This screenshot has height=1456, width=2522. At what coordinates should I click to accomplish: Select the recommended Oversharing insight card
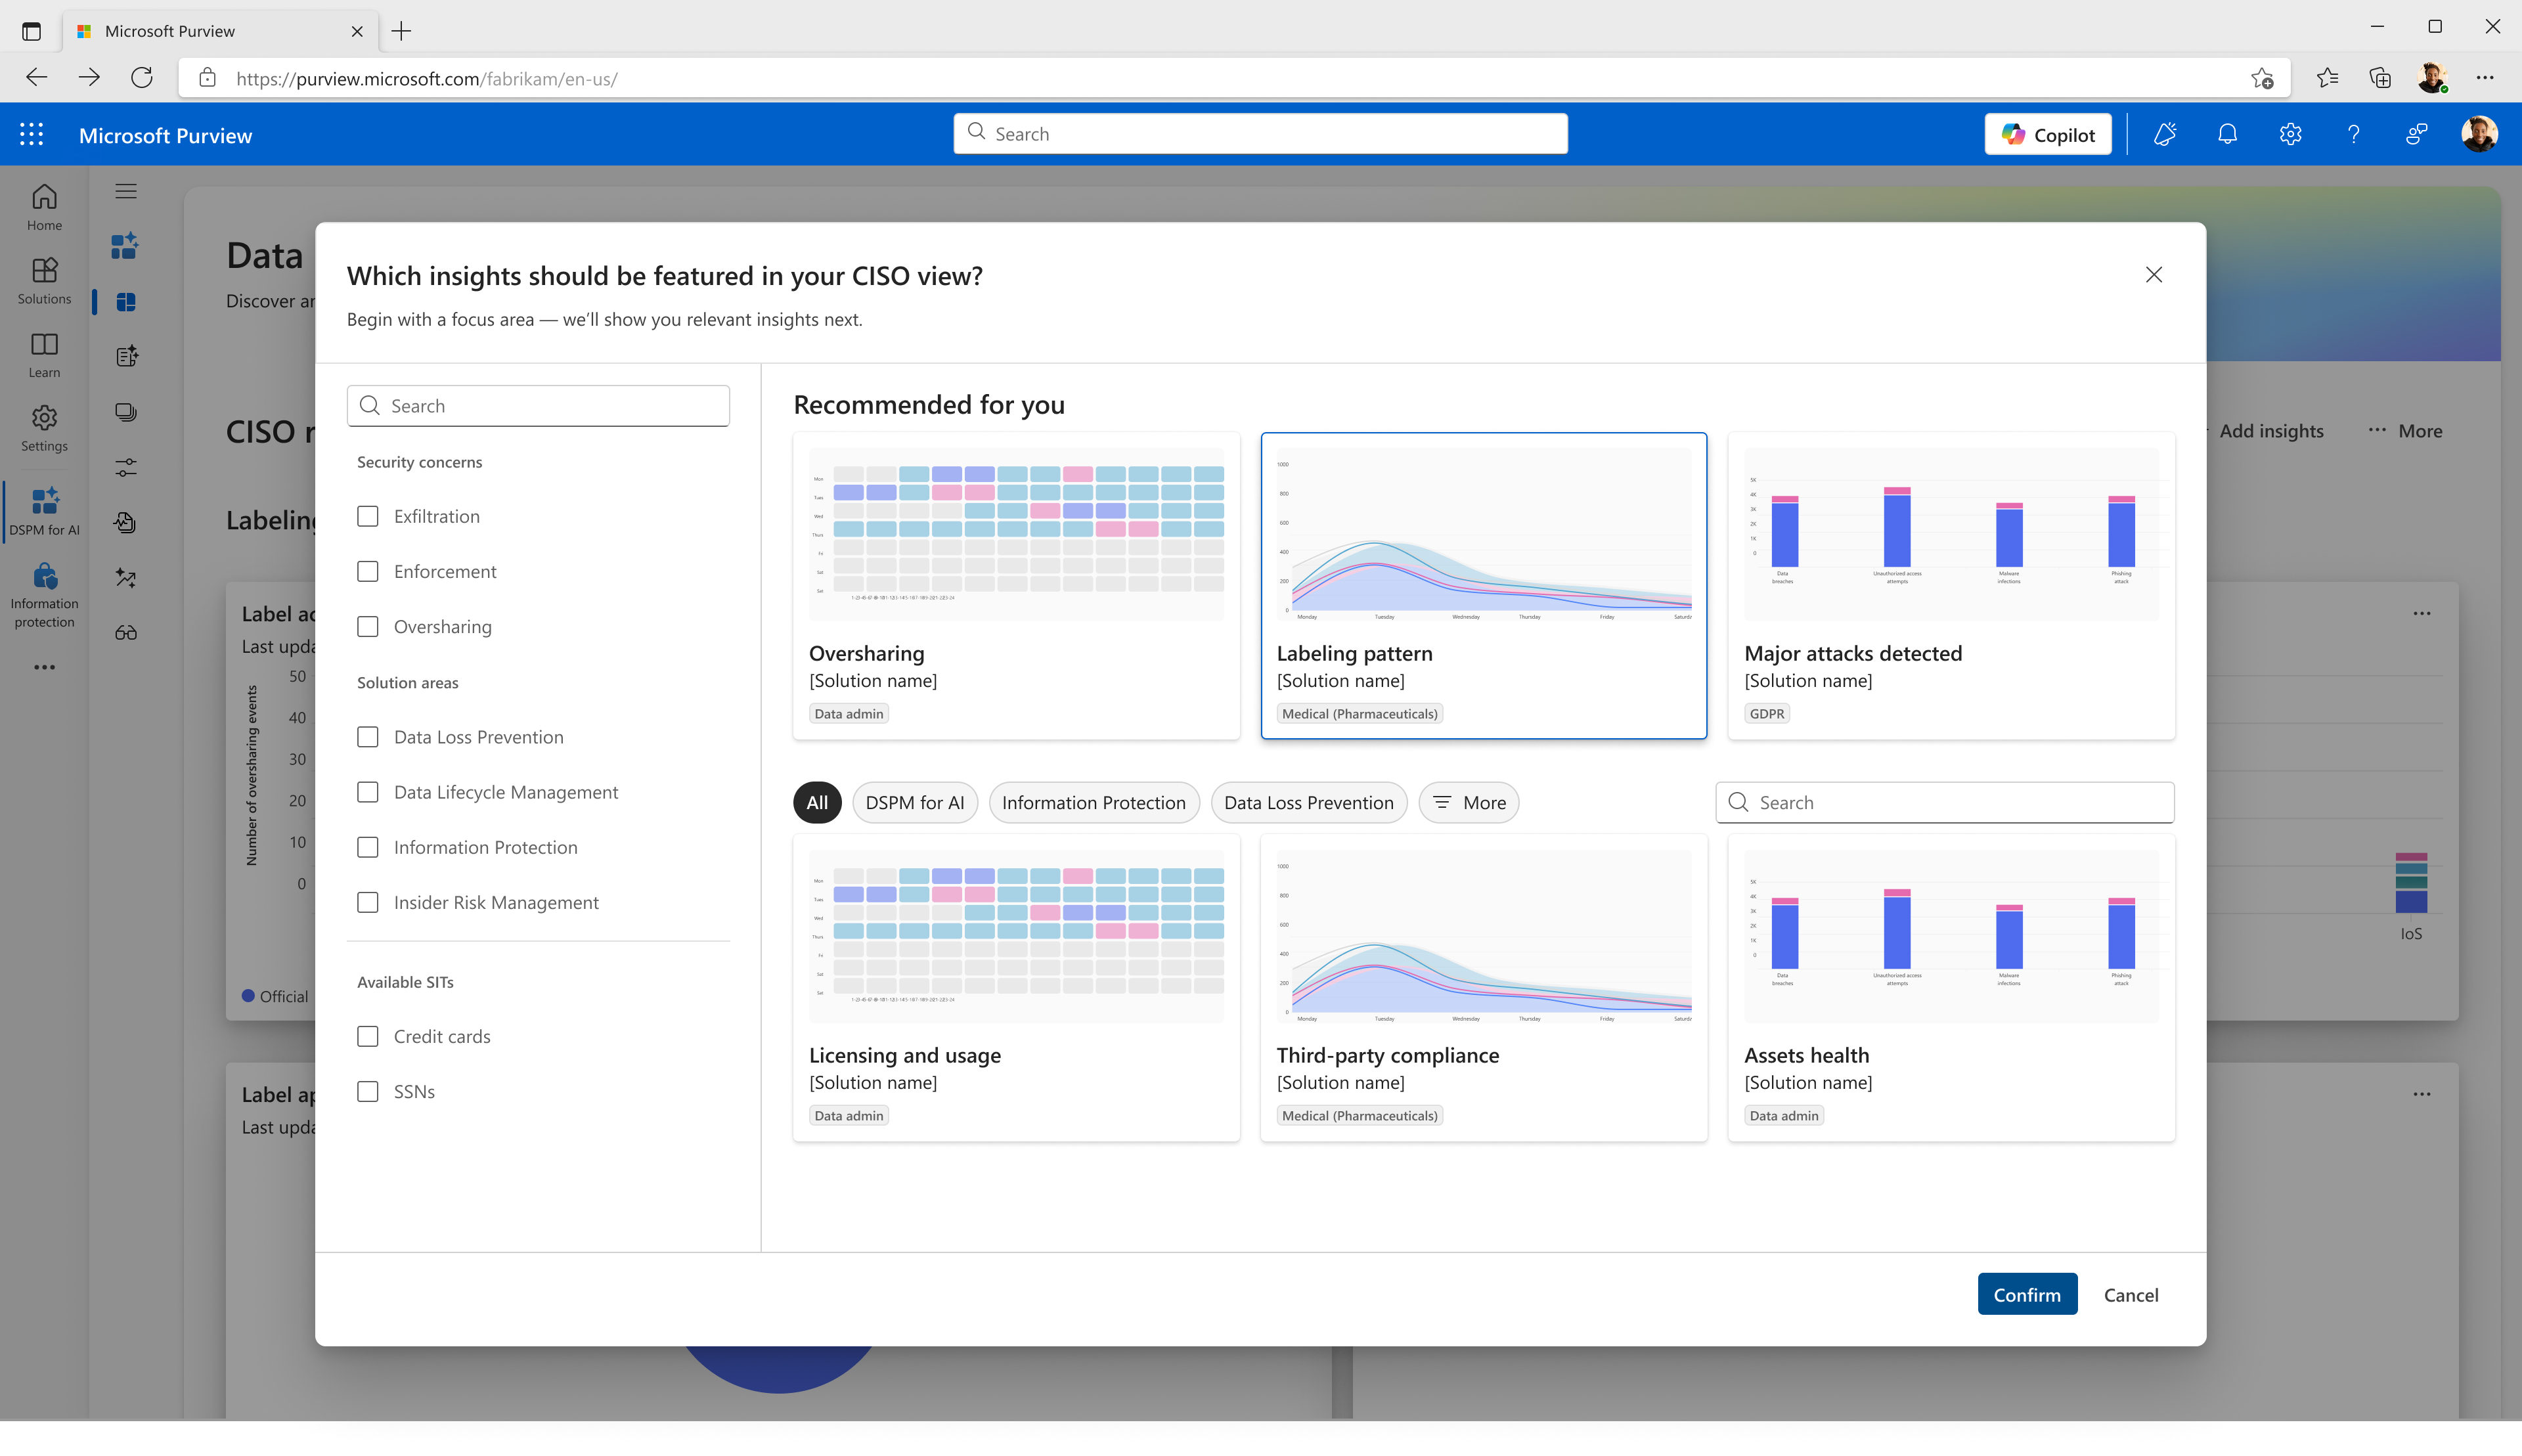tap(1016, 586)
